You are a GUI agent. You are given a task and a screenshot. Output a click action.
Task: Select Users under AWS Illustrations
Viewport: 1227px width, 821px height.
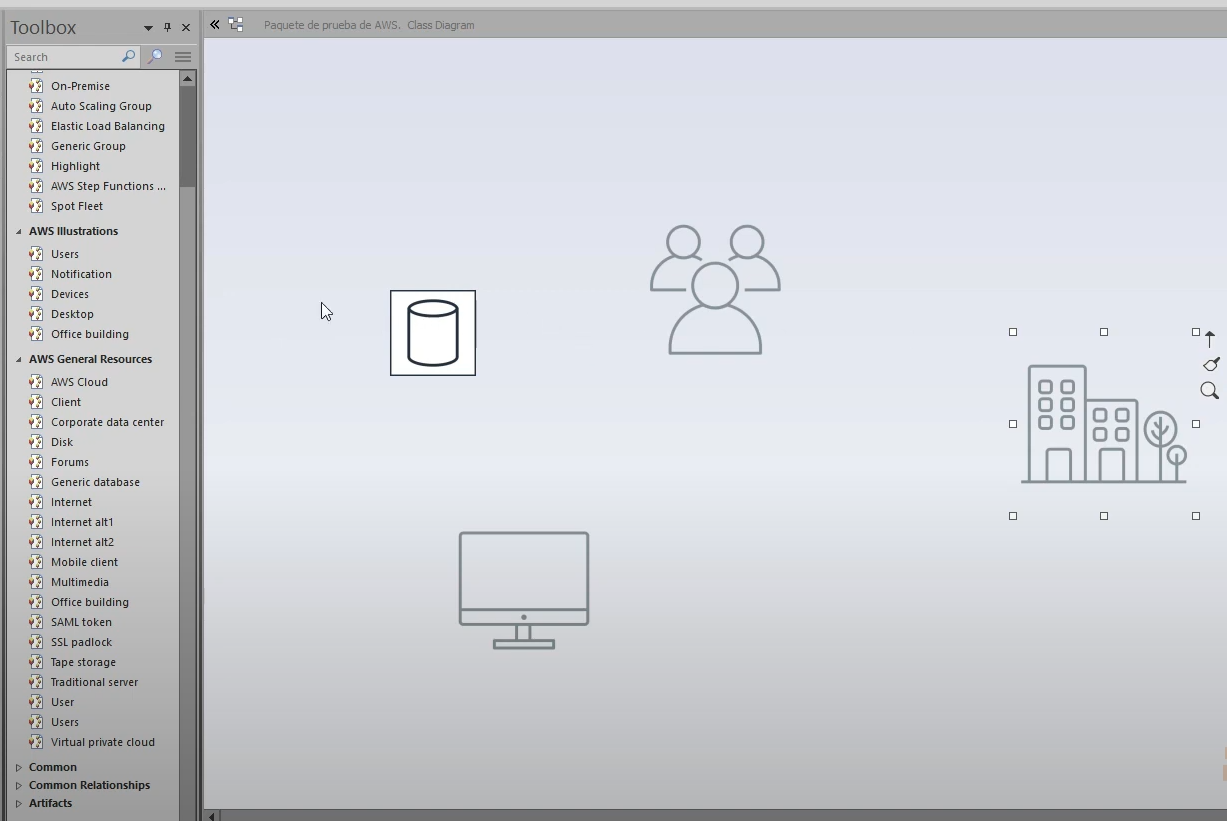(65, 254)
